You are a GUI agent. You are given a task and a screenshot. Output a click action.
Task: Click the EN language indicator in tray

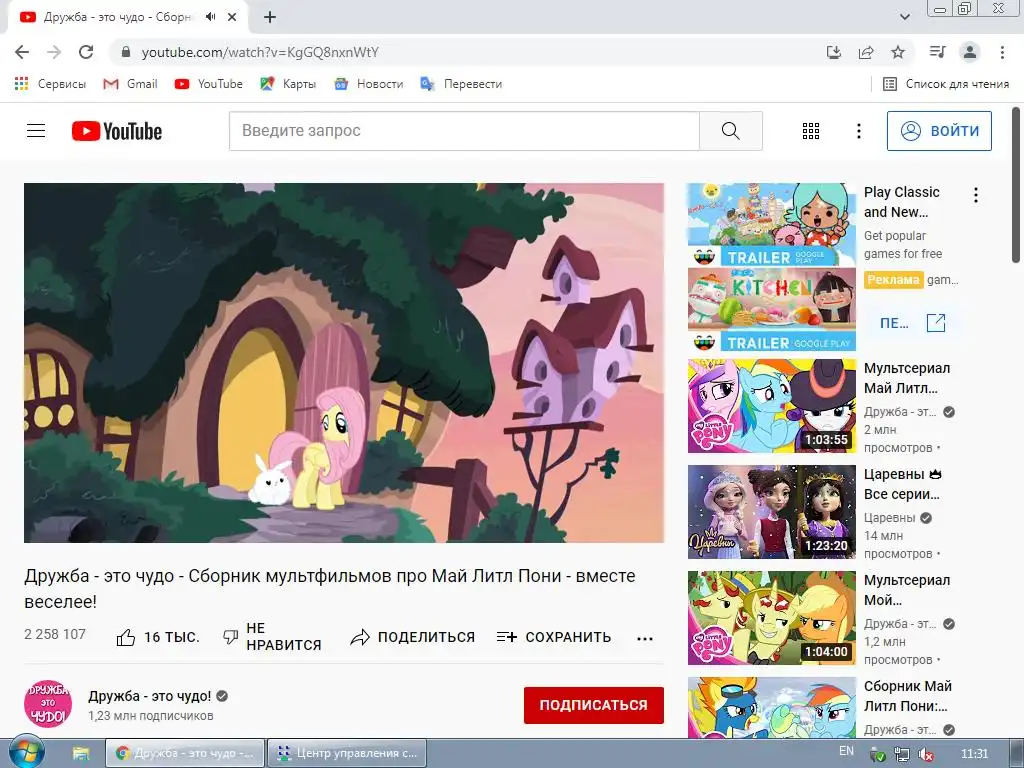(846, 752)
